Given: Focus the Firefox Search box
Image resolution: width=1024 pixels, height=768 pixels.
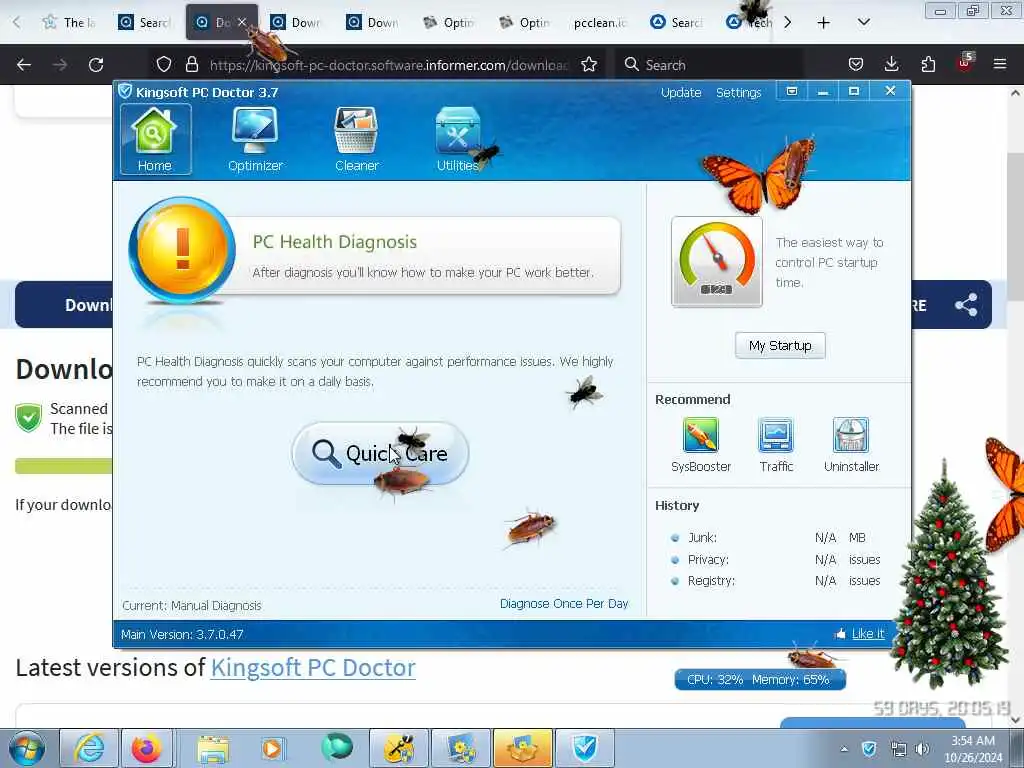Looking at the screenshot, I should pyautogui.click(x=712, y=65).
